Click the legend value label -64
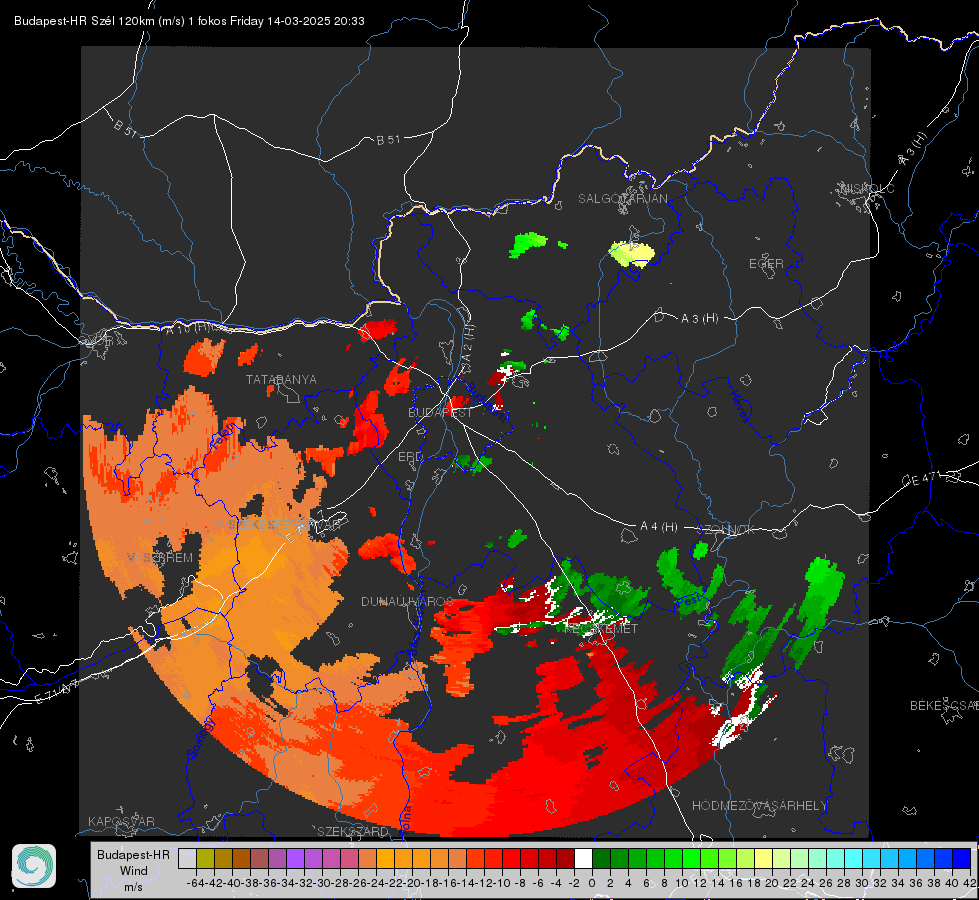 [196, 883]
